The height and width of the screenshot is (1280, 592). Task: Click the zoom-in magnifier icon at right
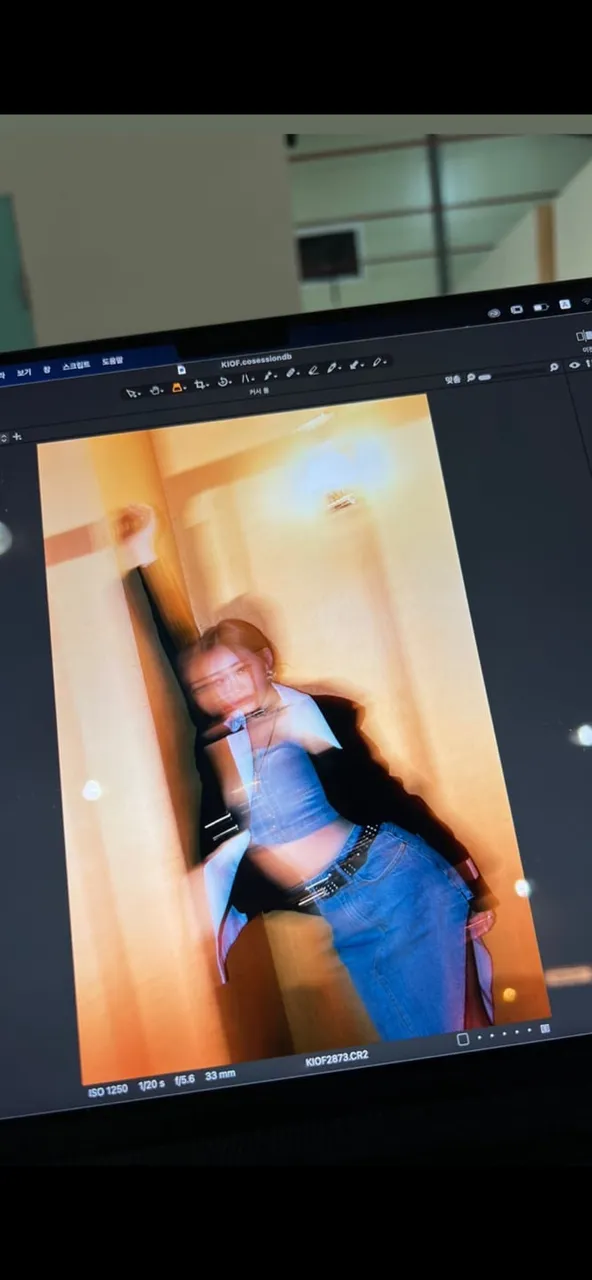[554, 368]
